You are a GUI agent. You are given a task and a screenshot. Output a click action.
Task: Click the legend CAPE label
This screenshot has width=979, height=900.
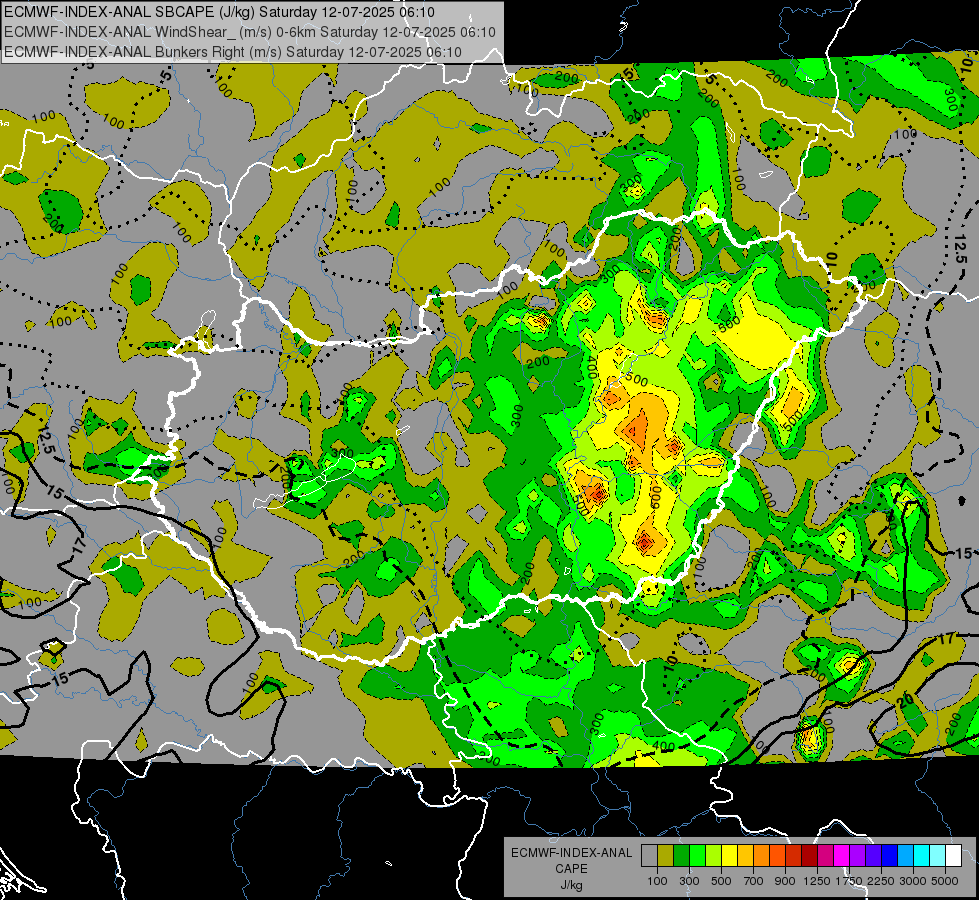pyautogui.click(x=571, y=869)
